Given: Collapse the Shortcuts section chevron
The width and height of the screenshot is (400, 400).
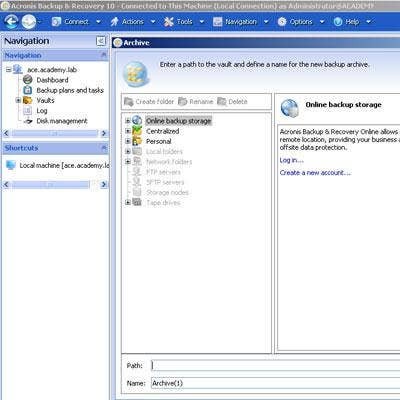Looking at the screenshot, I should [104, 148].
